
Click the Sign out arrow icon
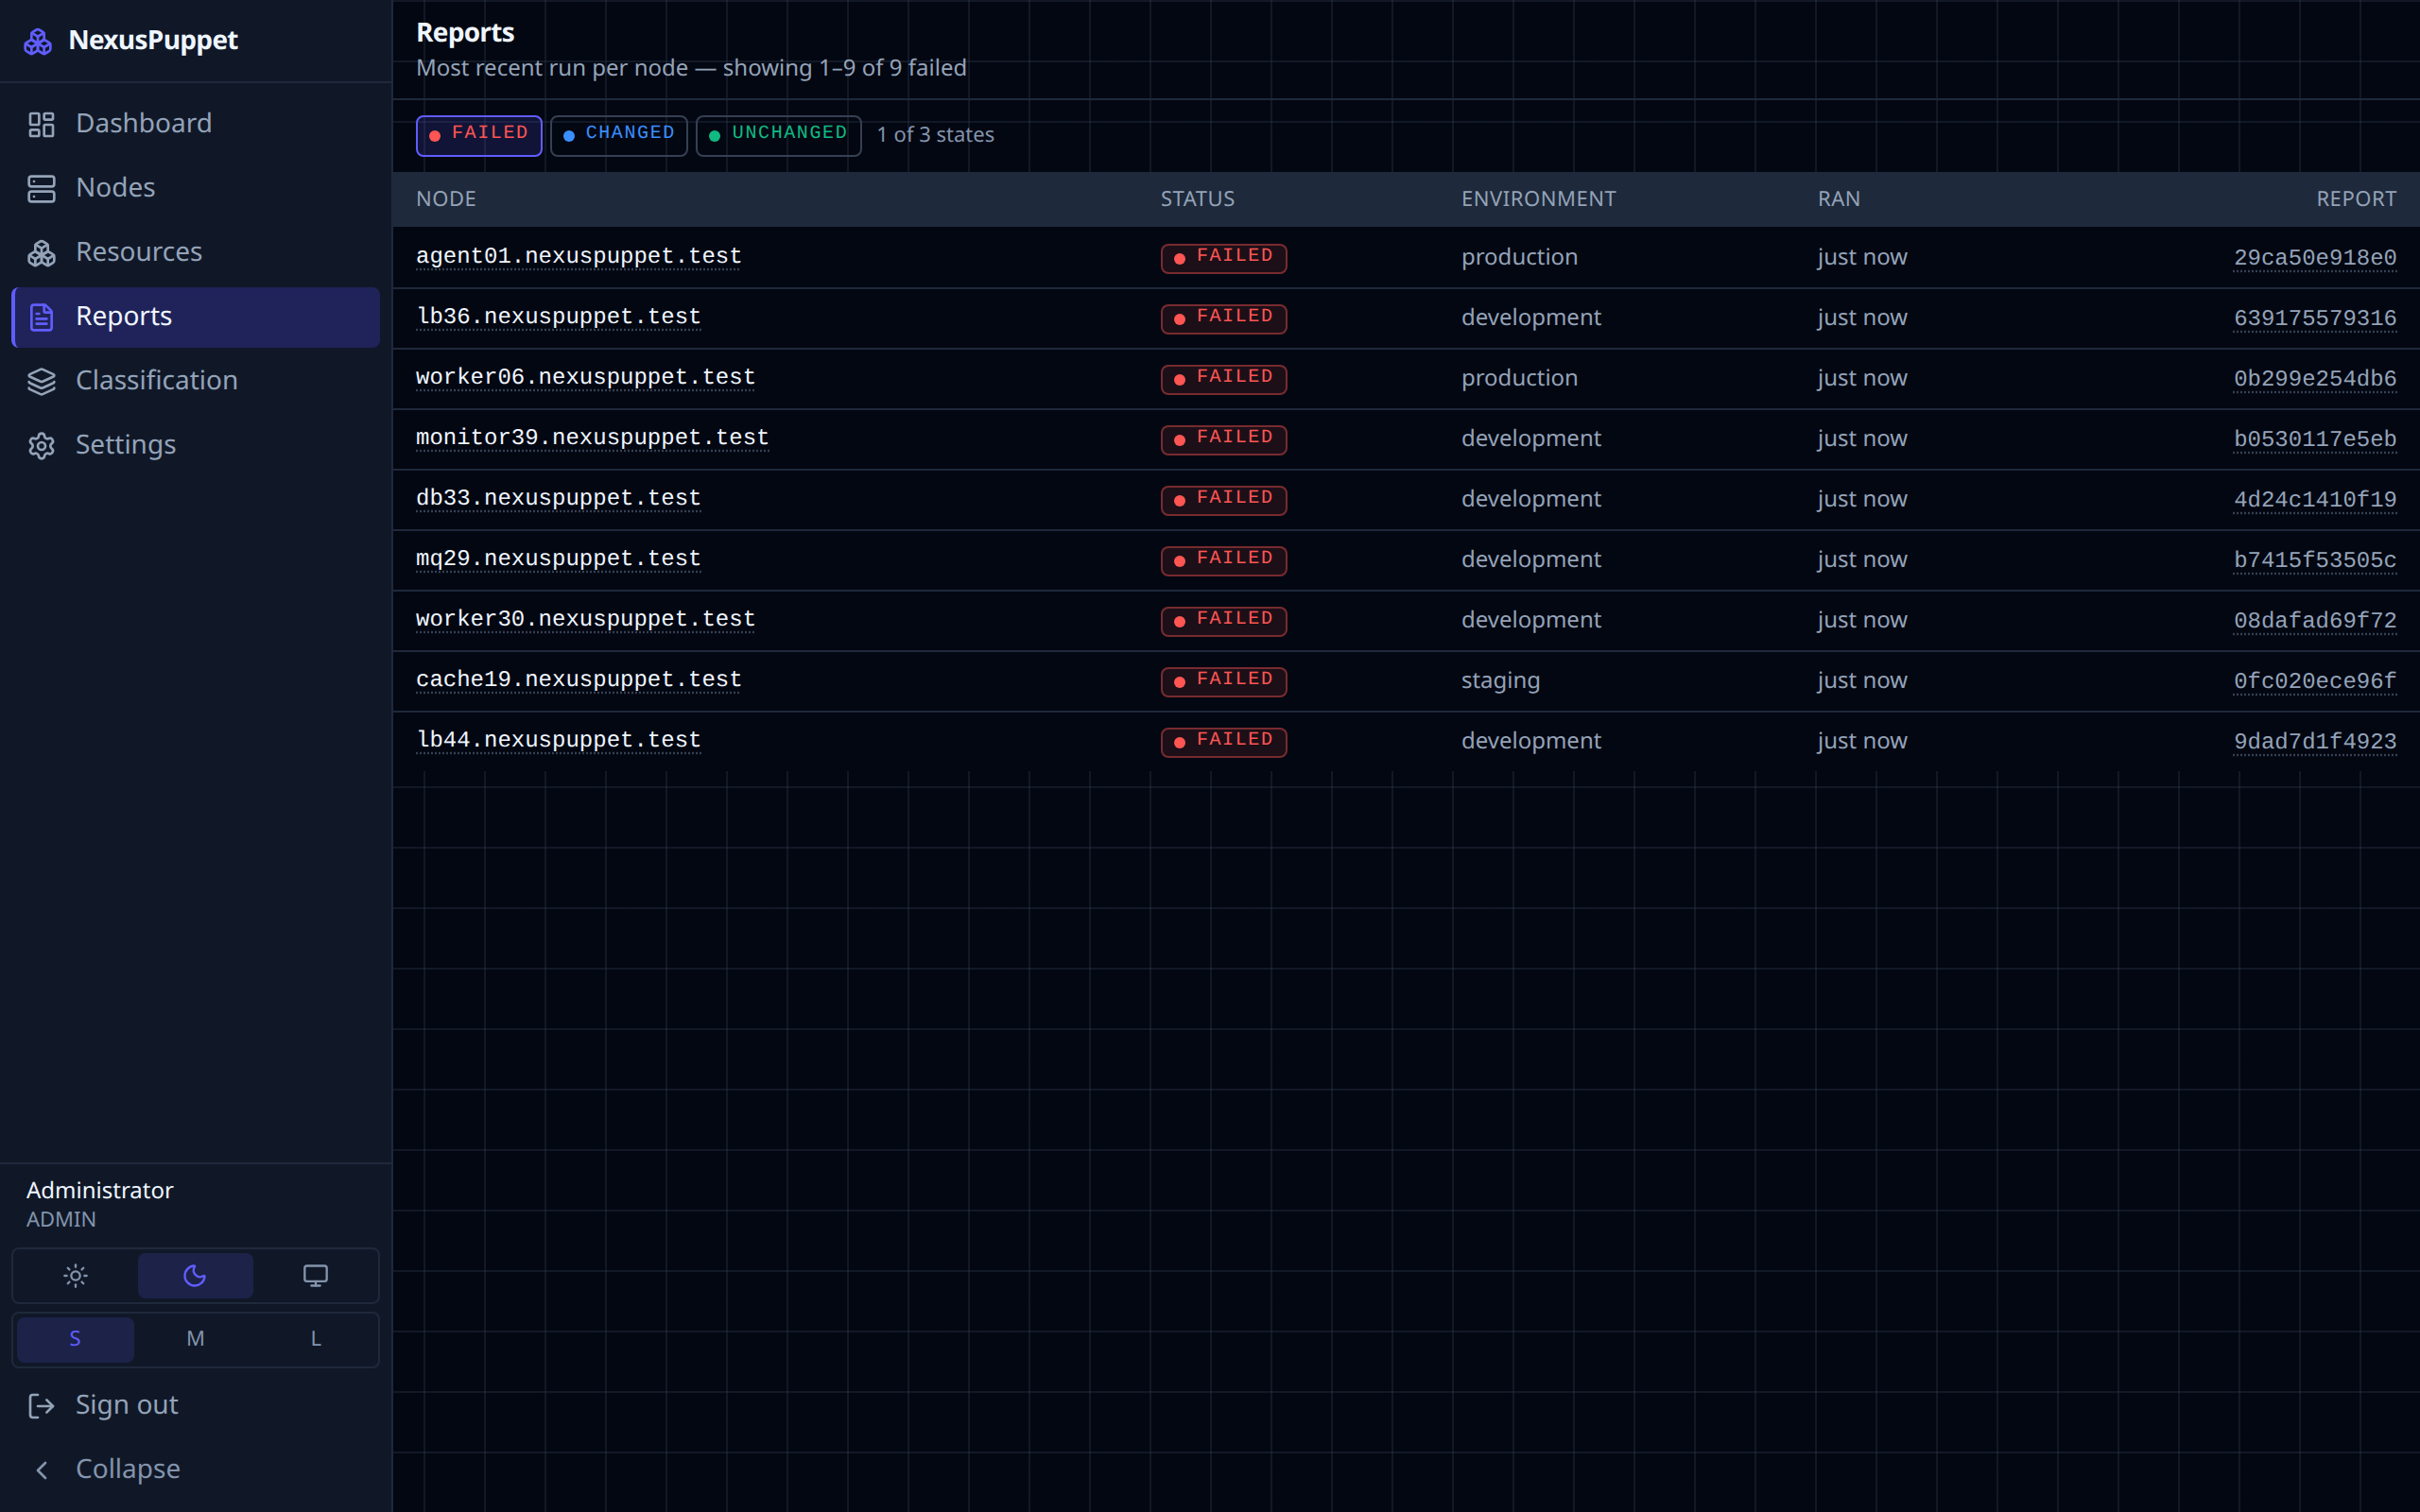click(x=41, y=1405)
